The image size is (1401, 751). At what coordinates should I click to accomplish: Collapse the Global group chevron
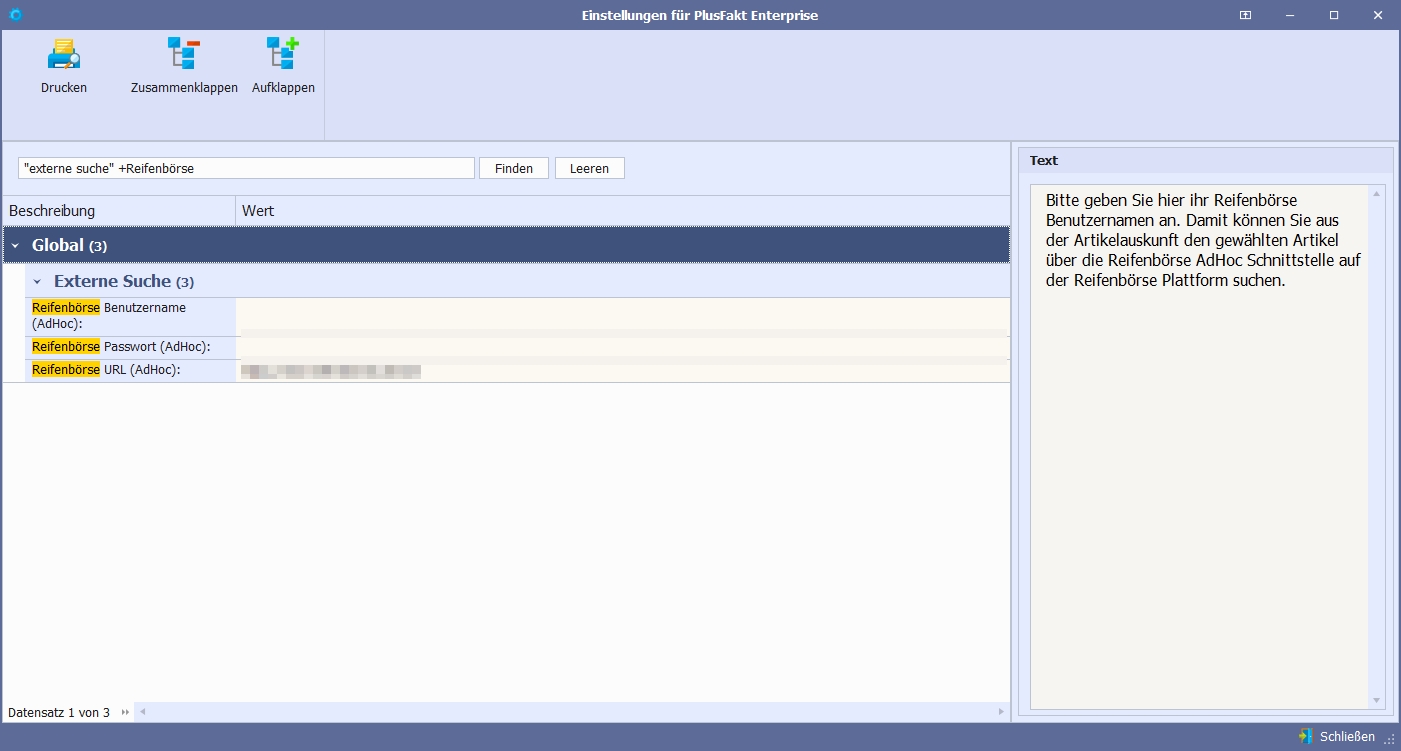15,245
